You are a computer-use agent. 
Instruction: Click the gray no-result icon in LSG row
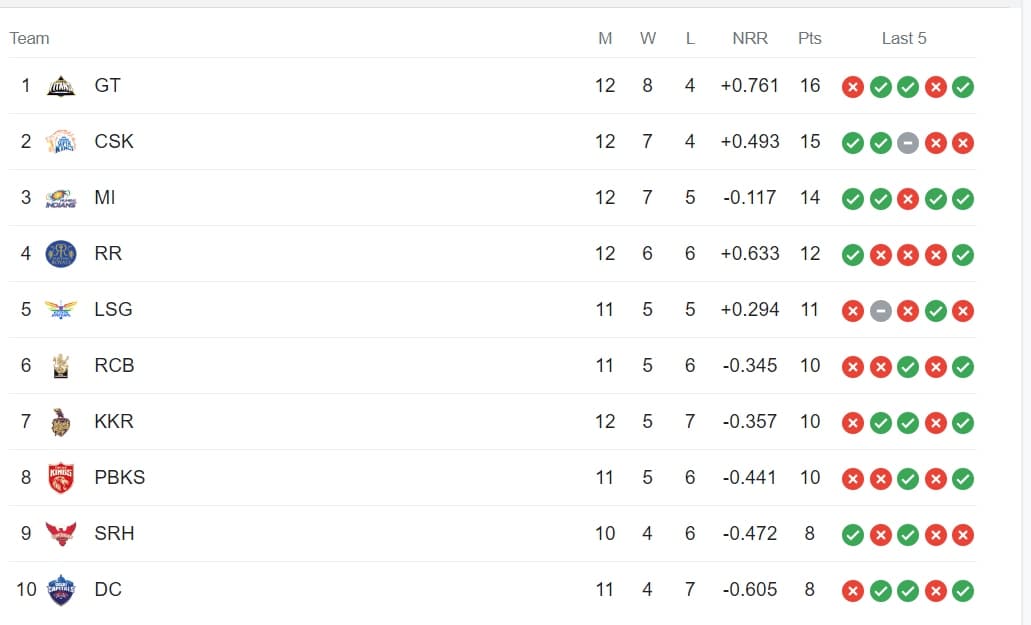[880, 311]
